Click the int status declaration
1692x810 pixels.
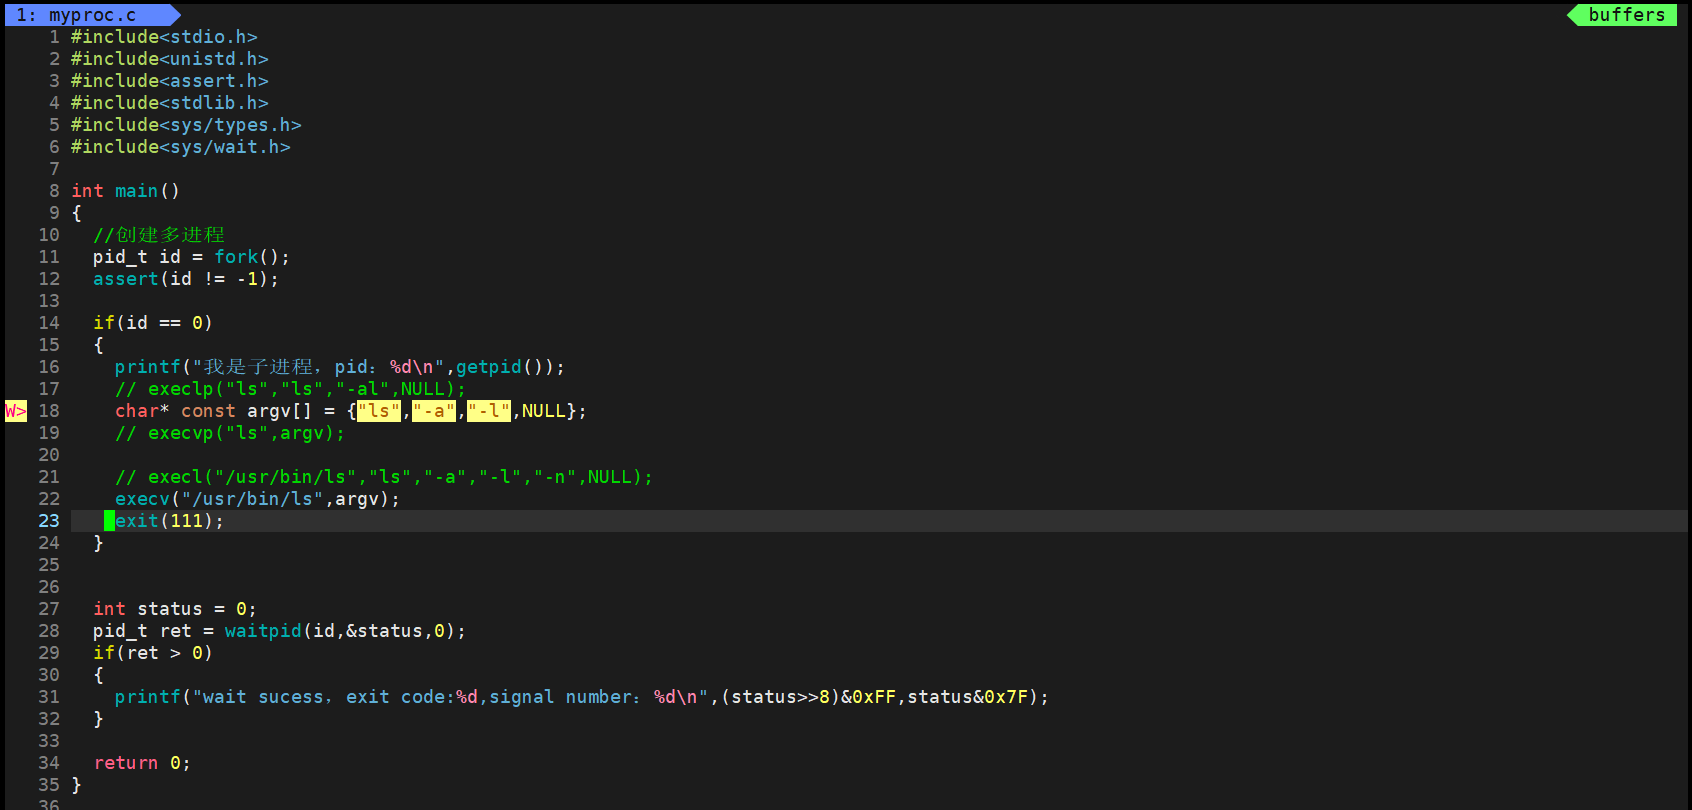pos(175,609)
